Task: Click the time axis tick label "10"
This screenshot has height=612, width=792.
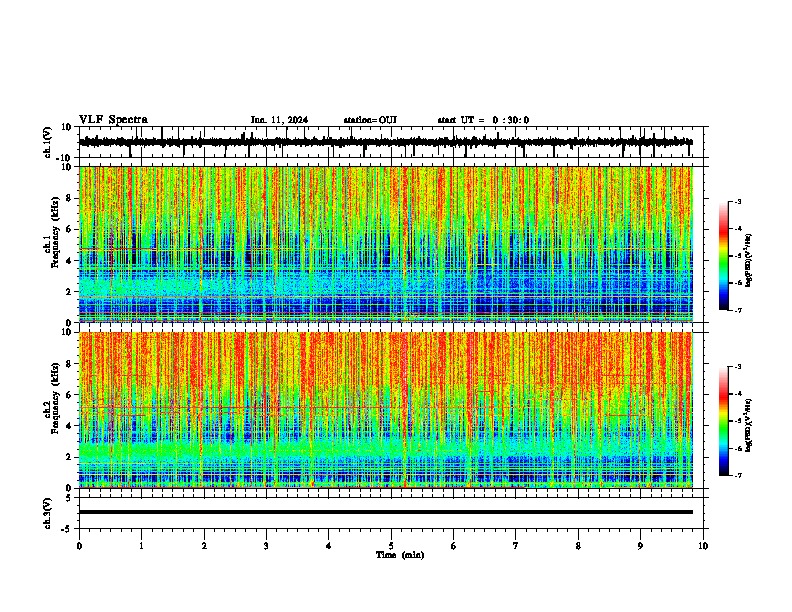Action: [703, 546]
